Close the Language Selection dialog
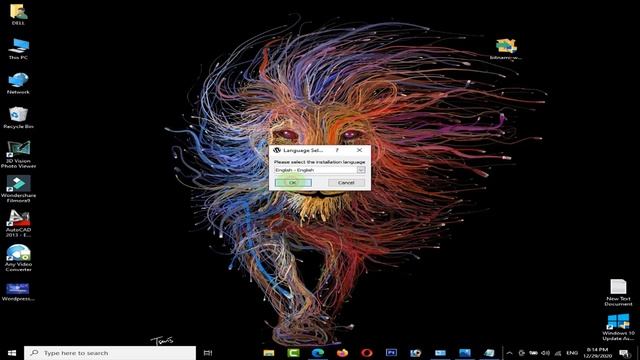 pyautogui.click(x=359, y=150)
